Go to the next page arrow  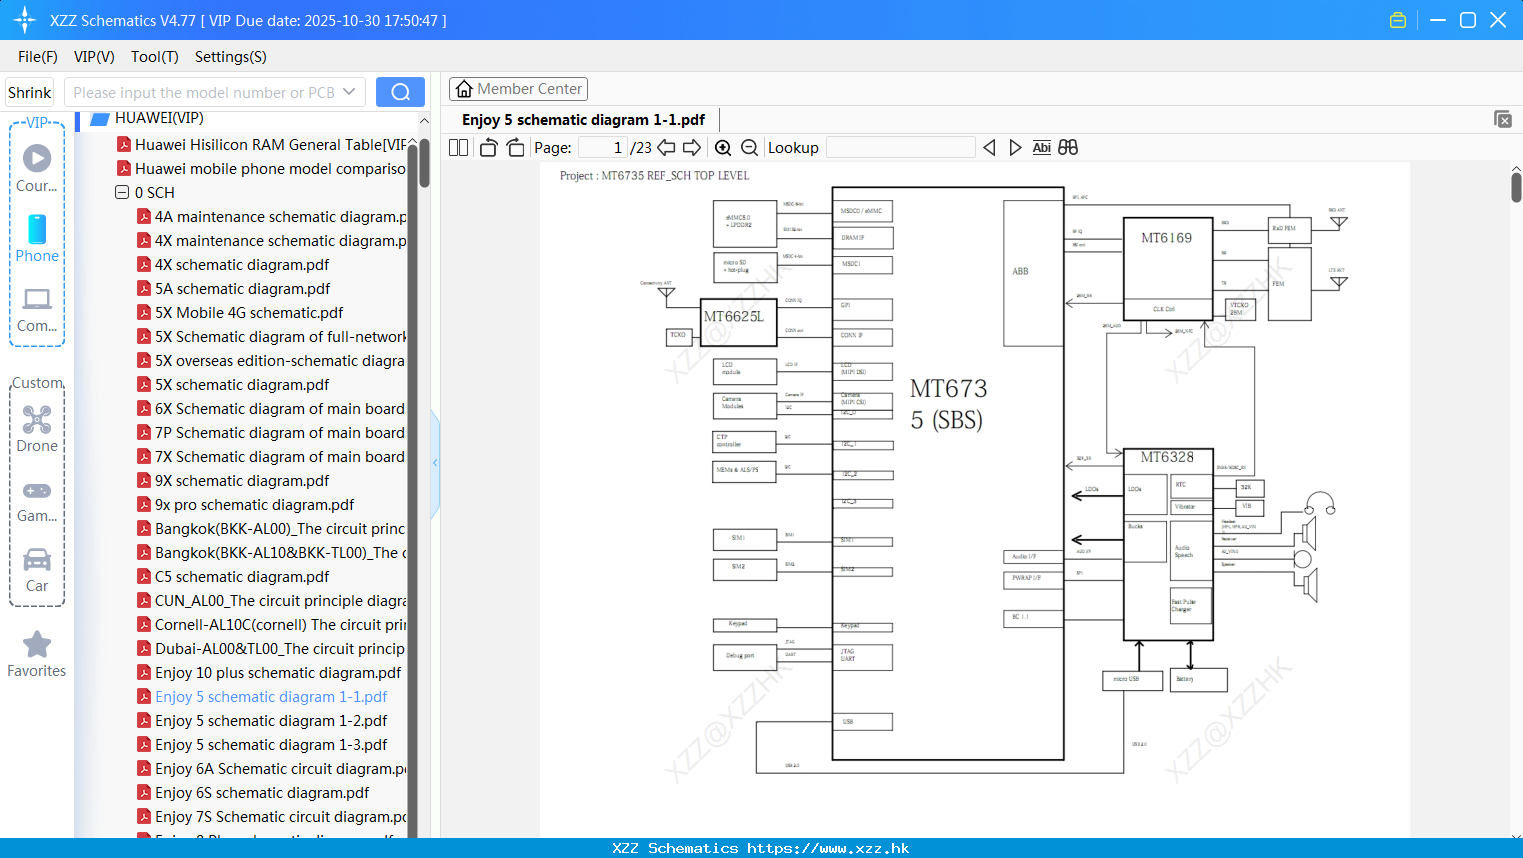(692, 147)
